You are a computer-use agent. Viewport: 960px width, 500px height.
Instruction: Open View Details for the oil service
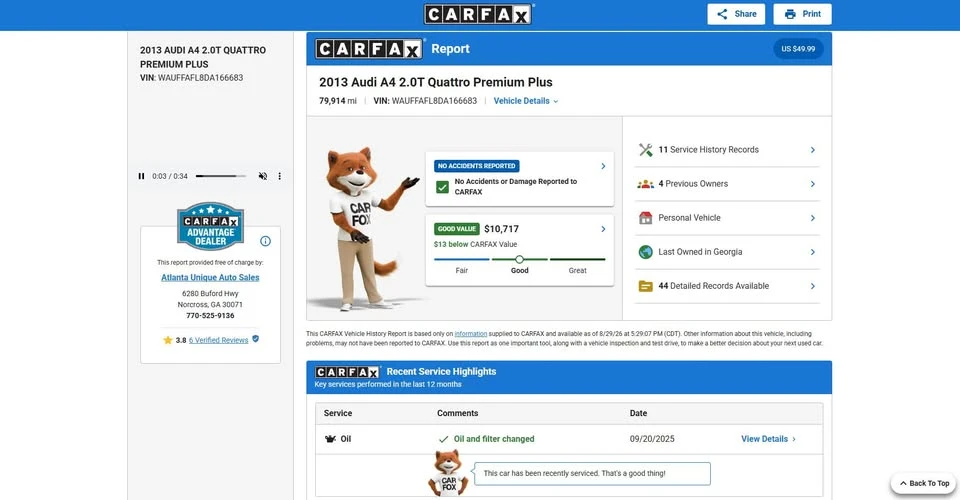(768, 439)
